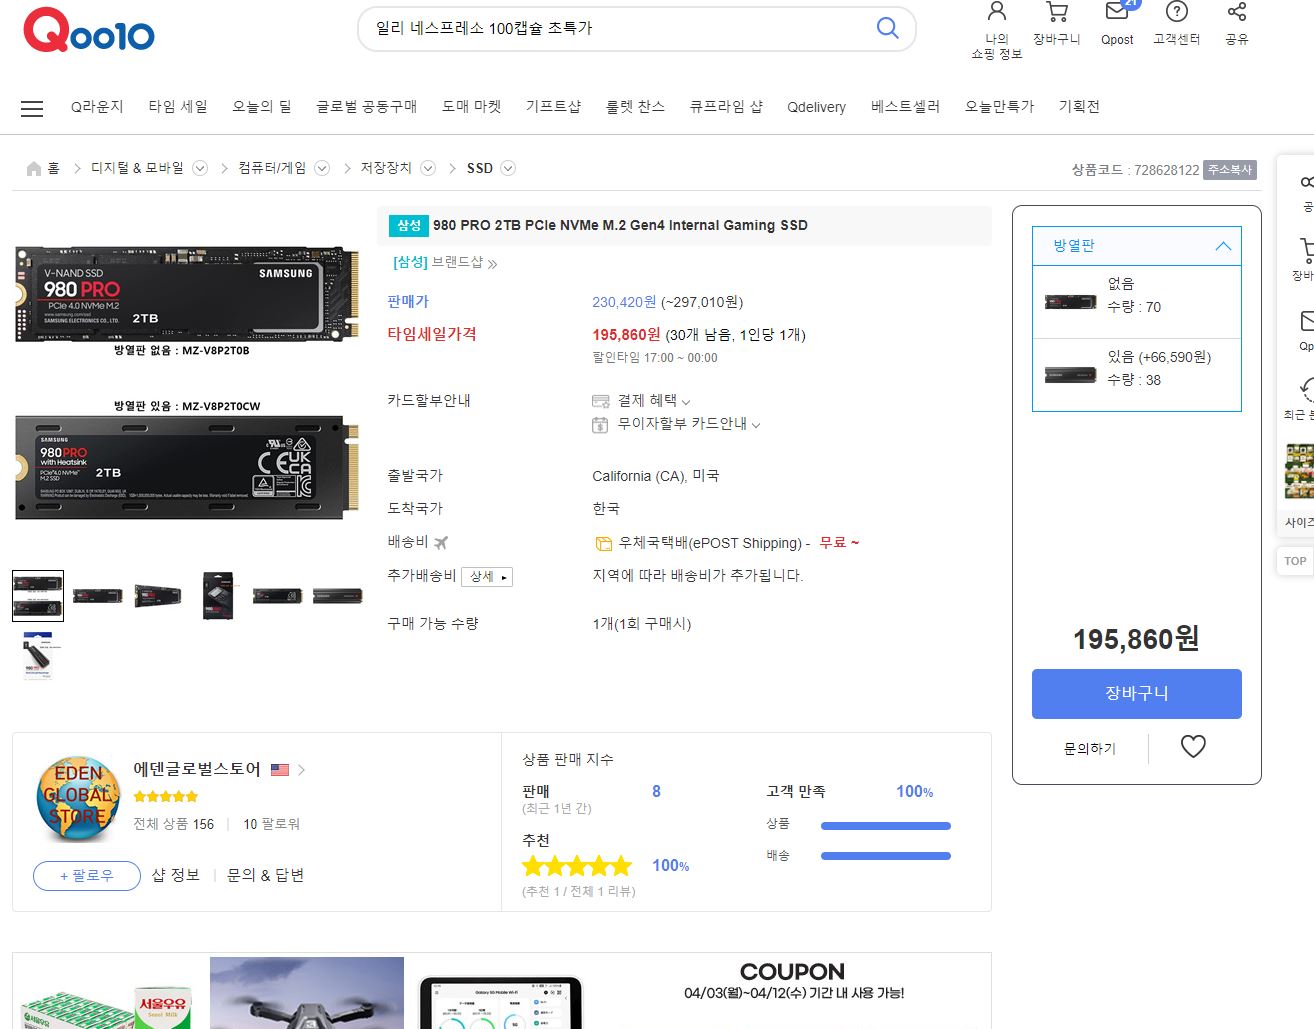Go to home via house icon
Screen dimensions: 1314x1029
coord(34,168)
